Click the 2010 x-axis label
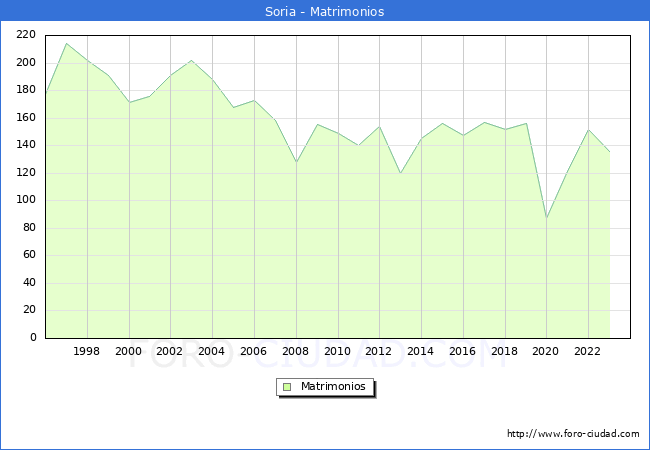Viewport: 650px width, 450px height. coord(337,351)
